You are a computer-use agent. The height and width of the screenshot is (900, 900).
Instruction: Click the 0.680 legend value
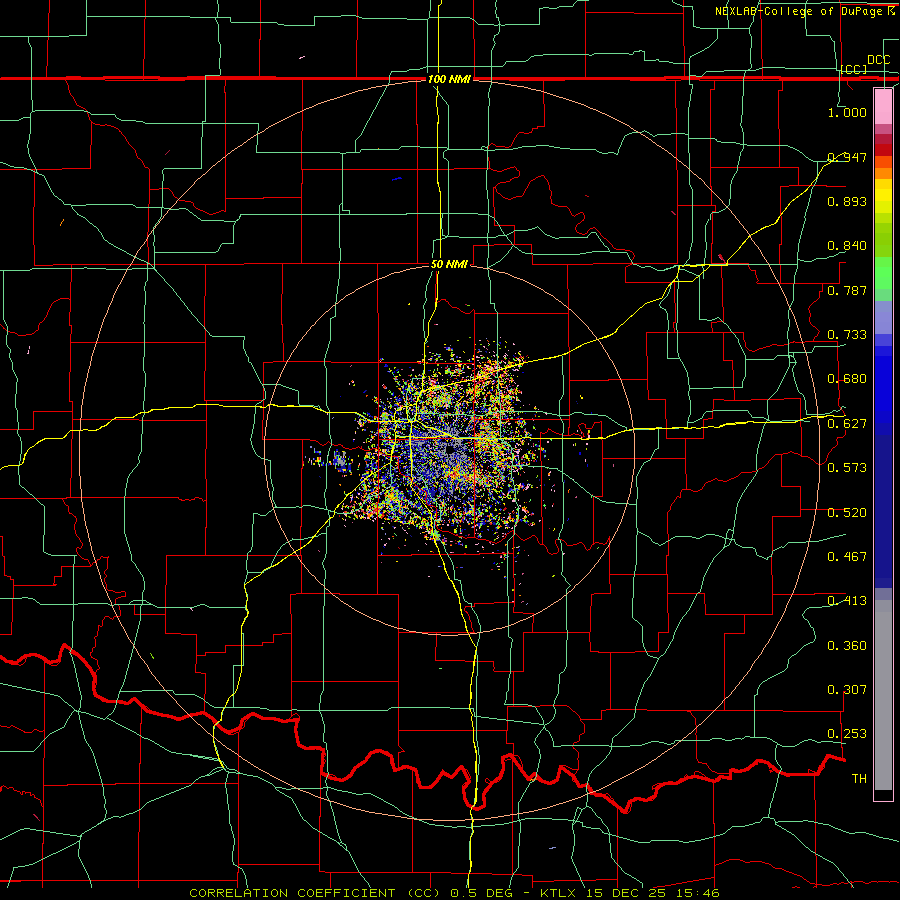[847, 379]
